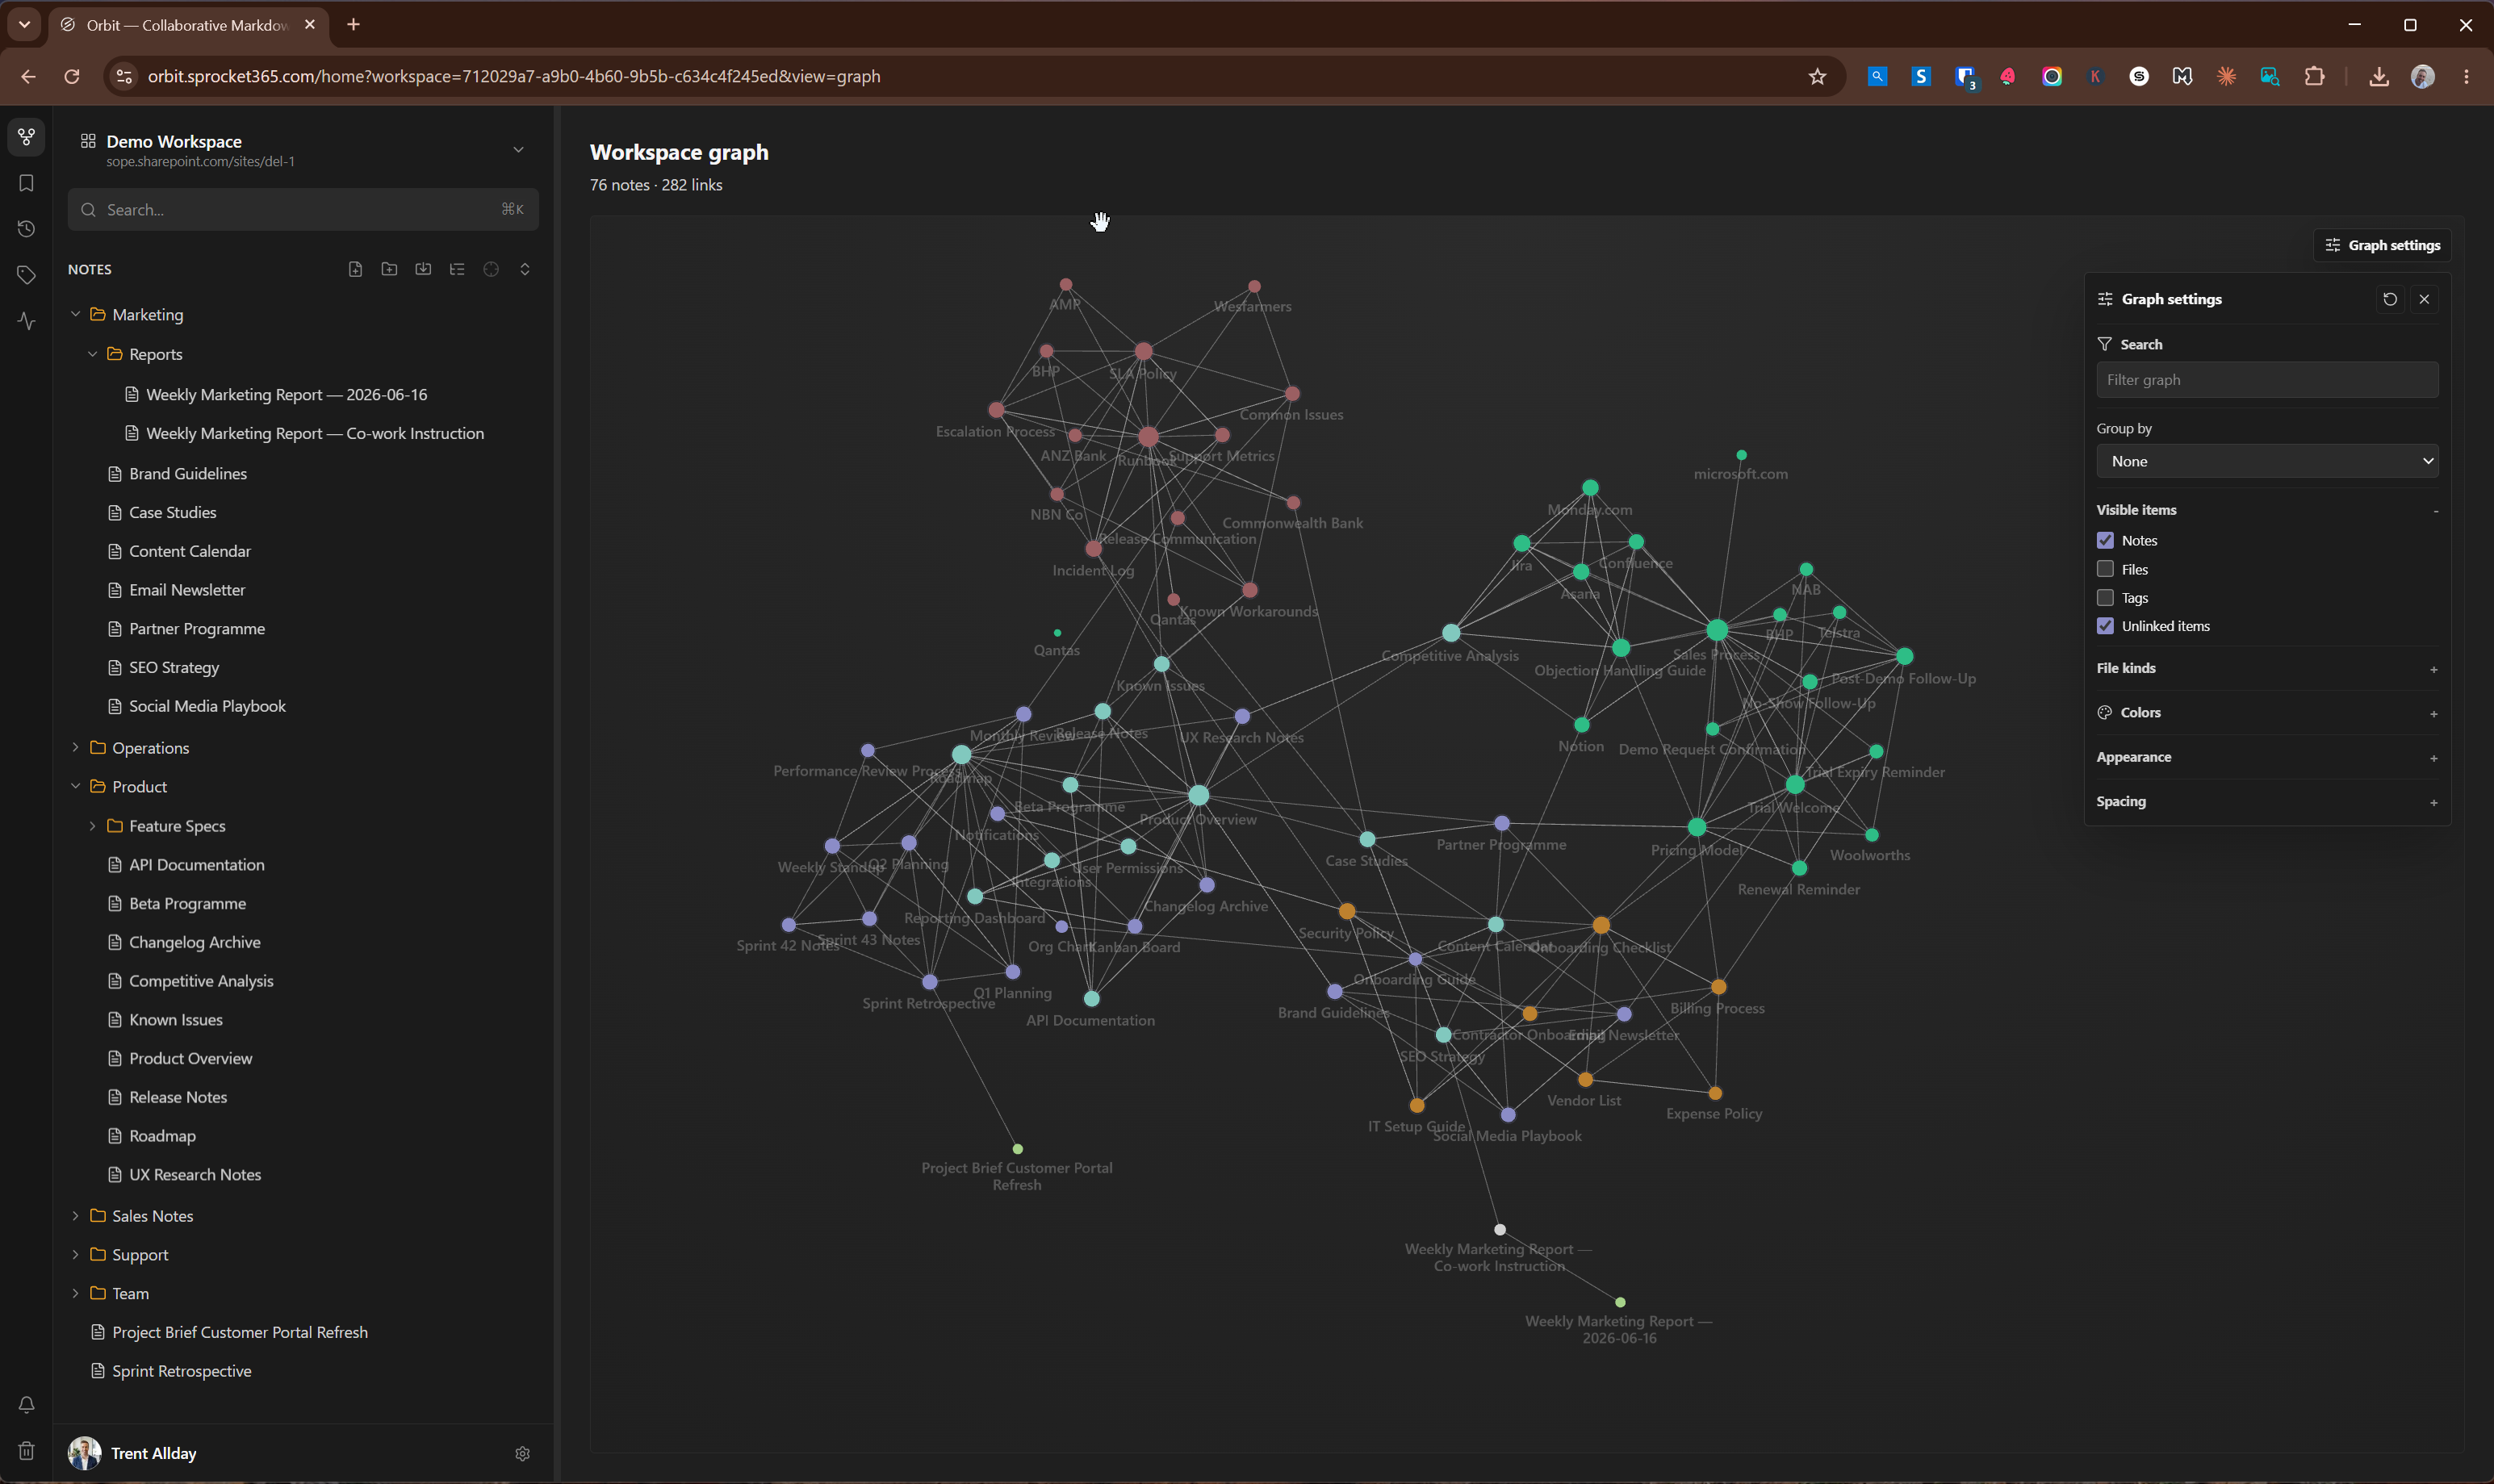Open the API Documentation note in sidebar
Viewport: 2494px width, 1484px height.
(x=197, y=864)
